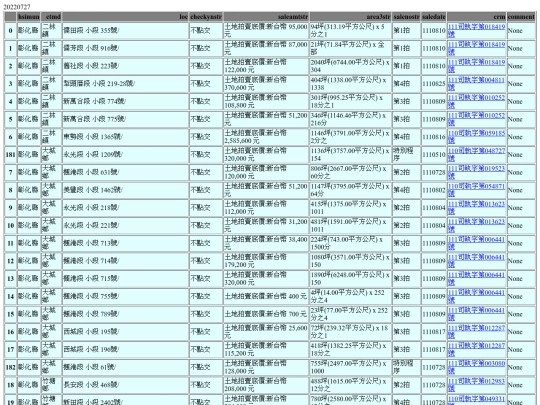Viewport: 540px width, 405px height.
Task: Open the crm link in row 5
Action: point(476,119)
